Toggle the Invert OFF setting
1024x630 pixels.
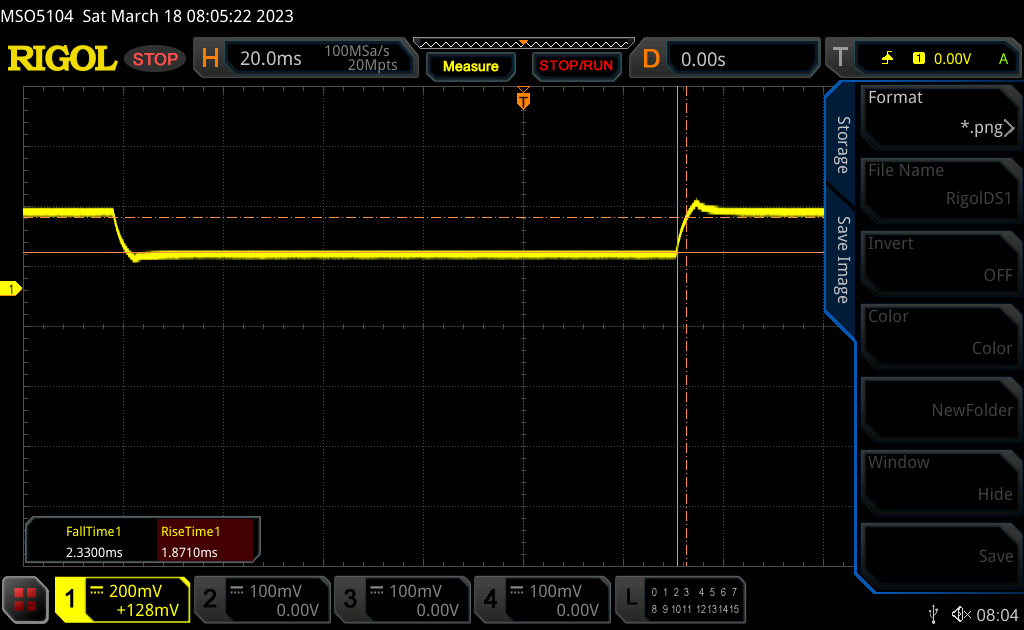pyautogui.click(x=939, y=259)
